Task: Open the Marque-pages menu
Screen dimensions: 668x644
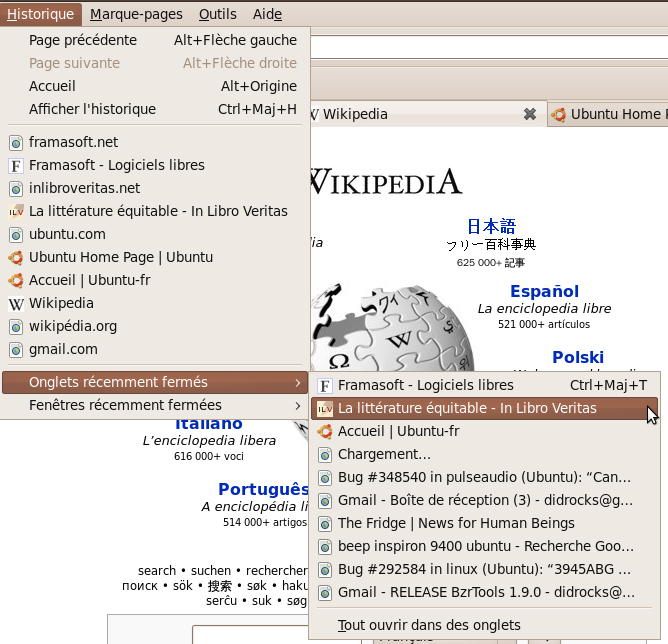Action: pos(136,14)
